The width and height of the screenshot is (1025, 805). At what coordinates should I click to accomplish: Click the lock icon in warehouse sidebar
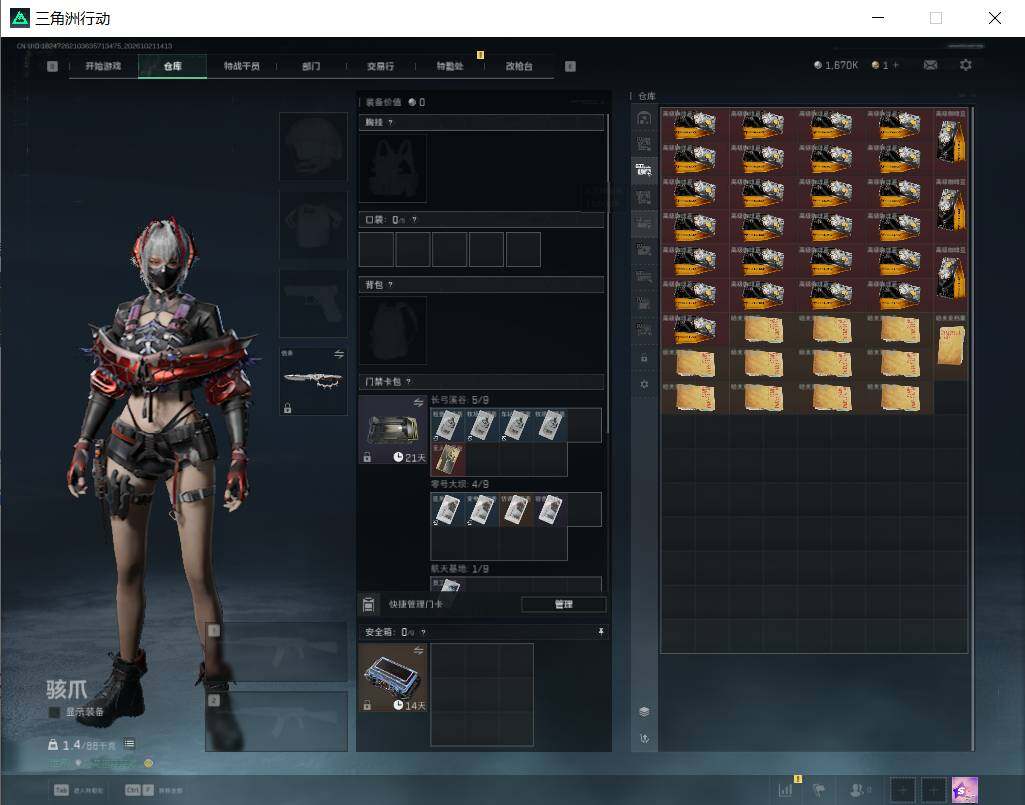pos(644,358)
